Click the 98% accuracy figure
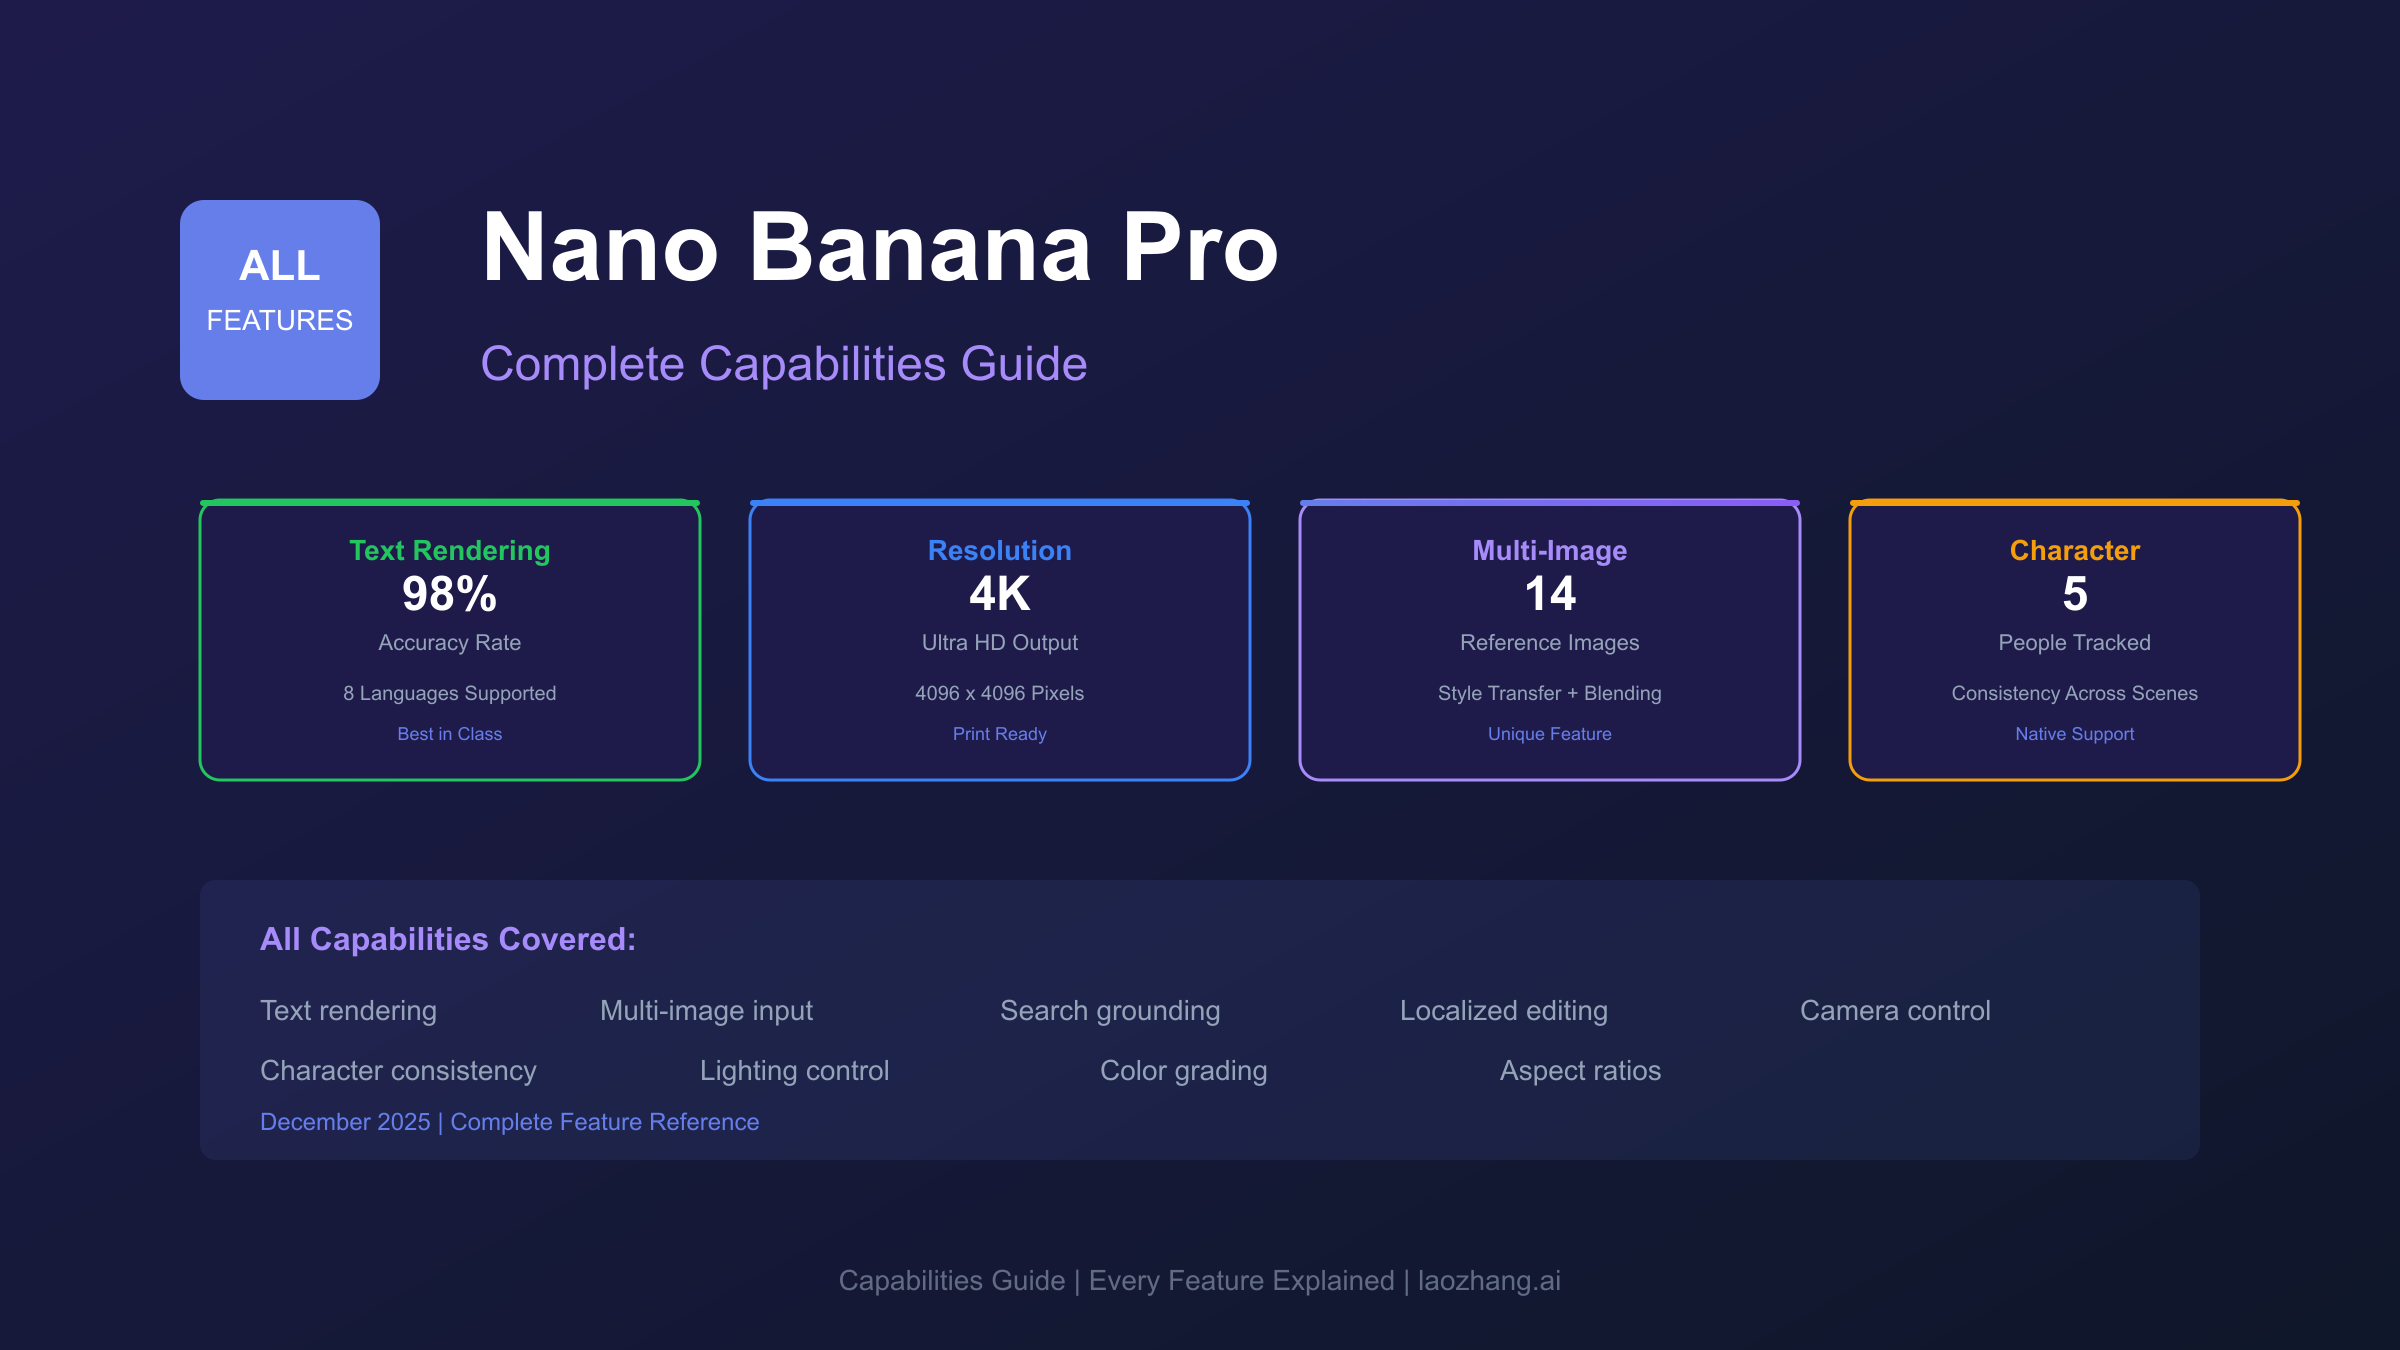The image size is (2400, 1350). (x=449, y=595)
